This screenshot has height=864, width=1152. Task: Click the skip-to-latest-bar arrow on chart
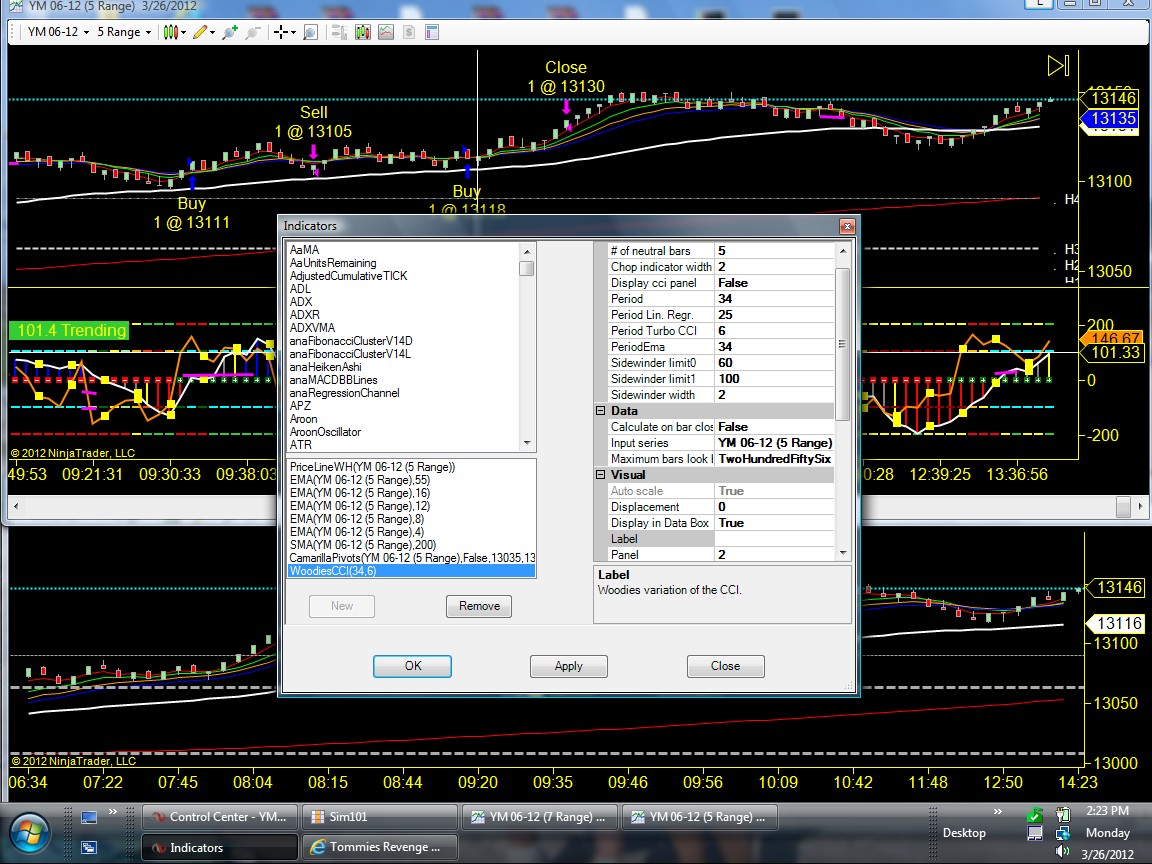[1059, 65]
